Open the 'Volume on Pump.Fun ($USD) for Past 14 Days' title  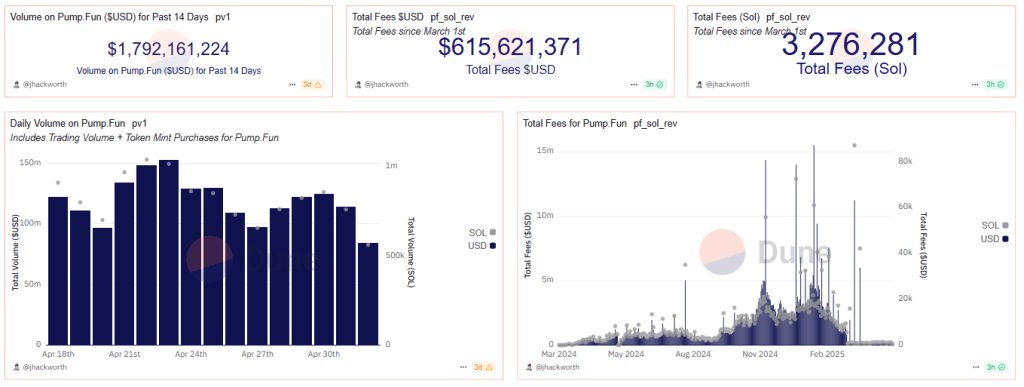pos(109,17)
